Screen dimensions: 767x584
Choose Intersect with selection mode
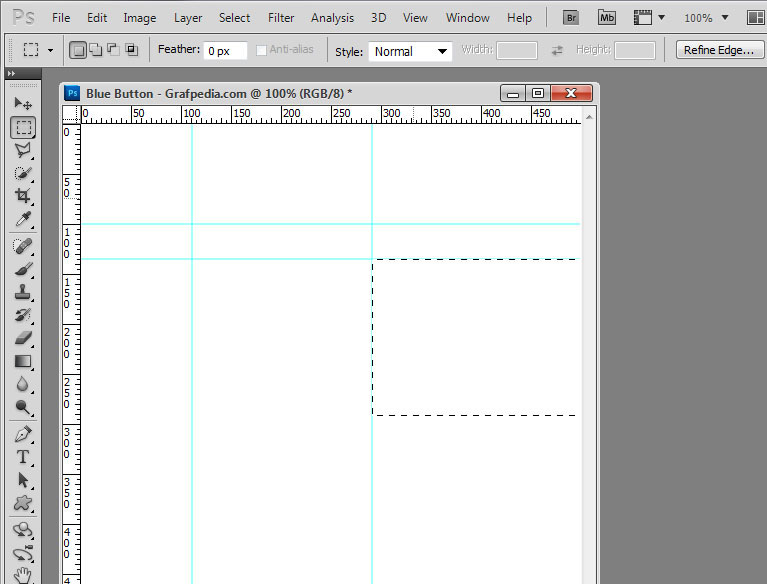(x=132, y=49)
